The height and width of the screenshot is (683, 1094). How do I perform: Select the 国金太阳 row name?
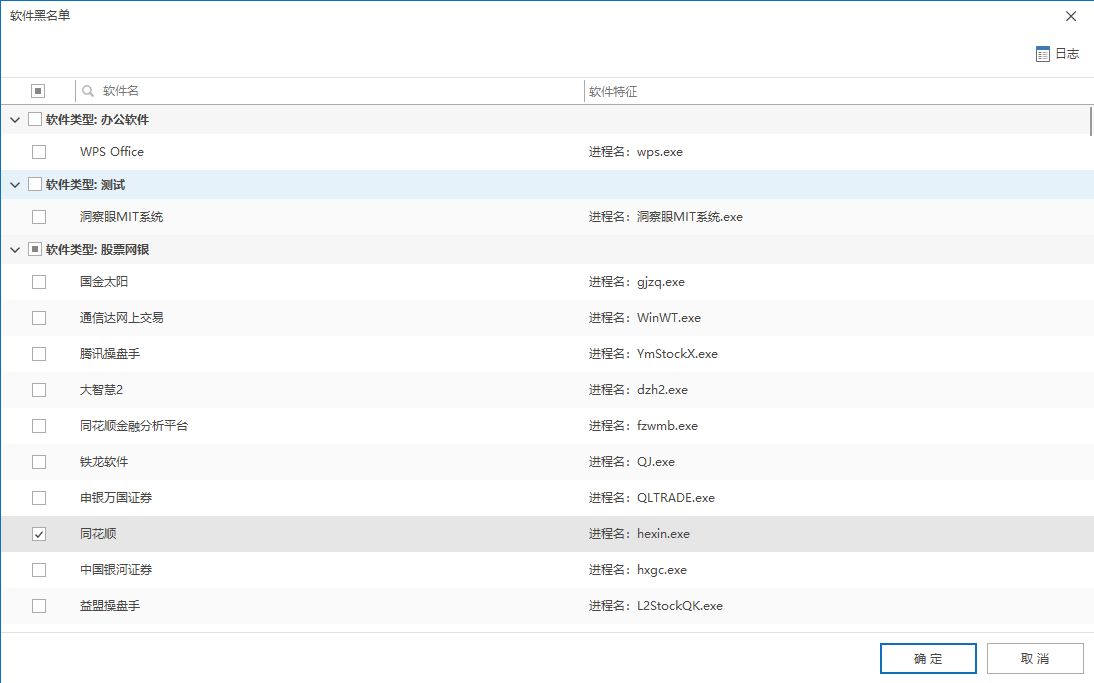104,282
